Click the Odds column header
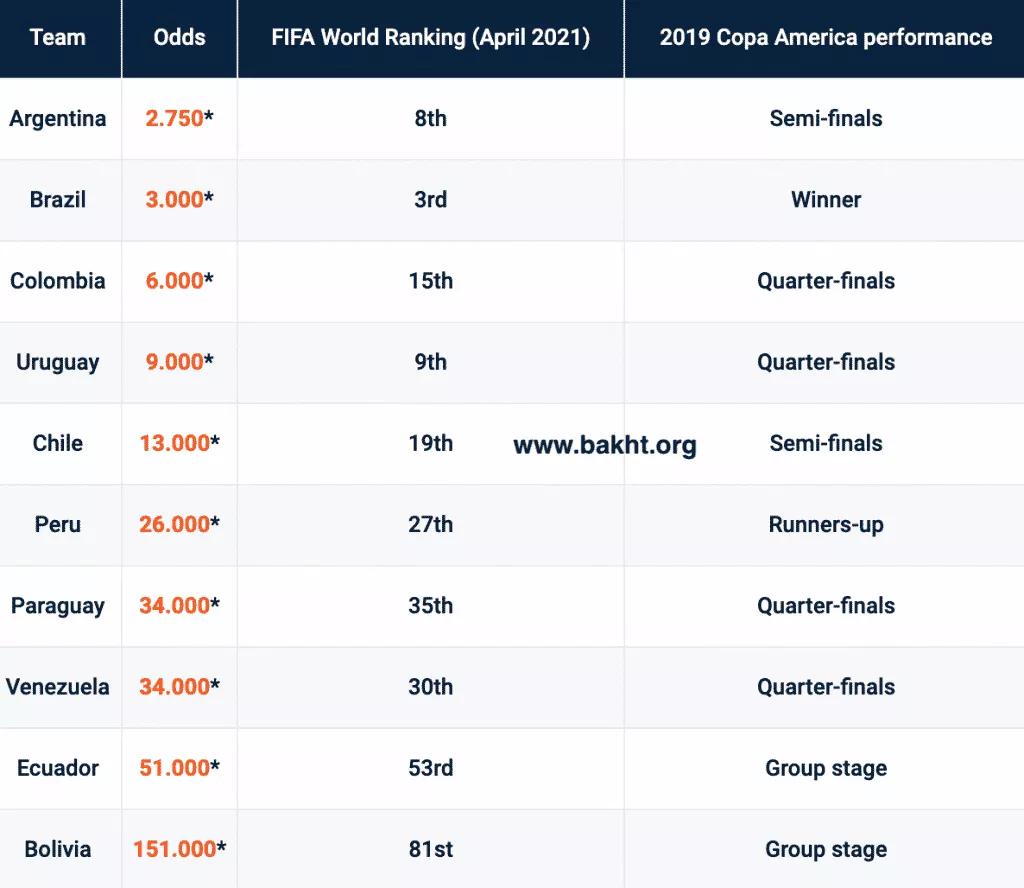The width and height of the screenshot is (1024, 888). click(180, 38)
